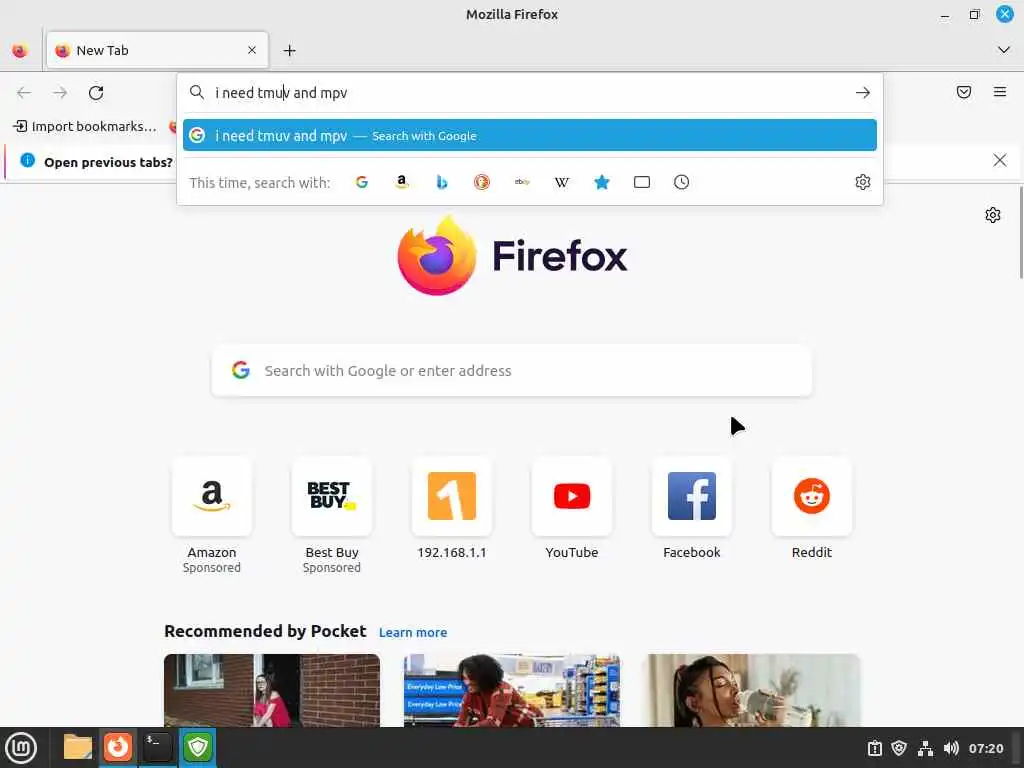Search this time with Bing icon

pos(441,182)
